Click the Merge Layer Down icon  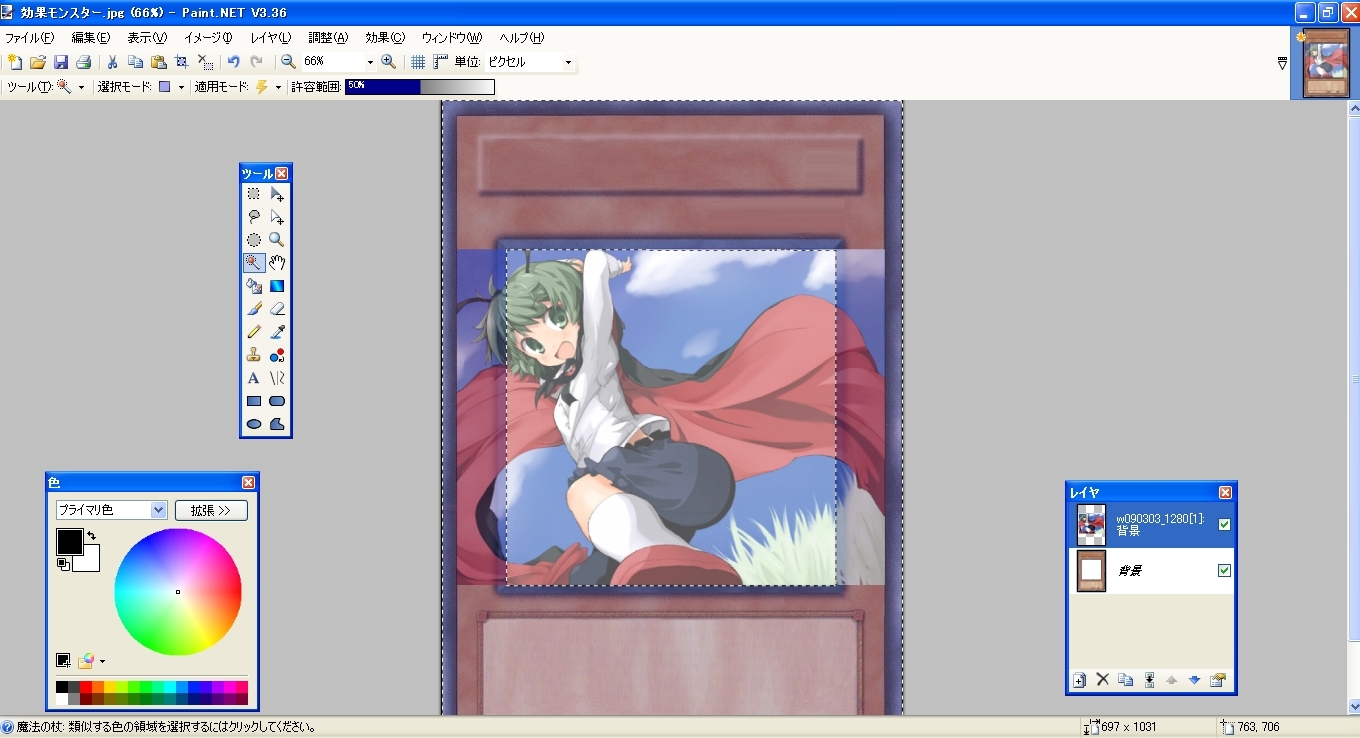[x=1149, y=680]
